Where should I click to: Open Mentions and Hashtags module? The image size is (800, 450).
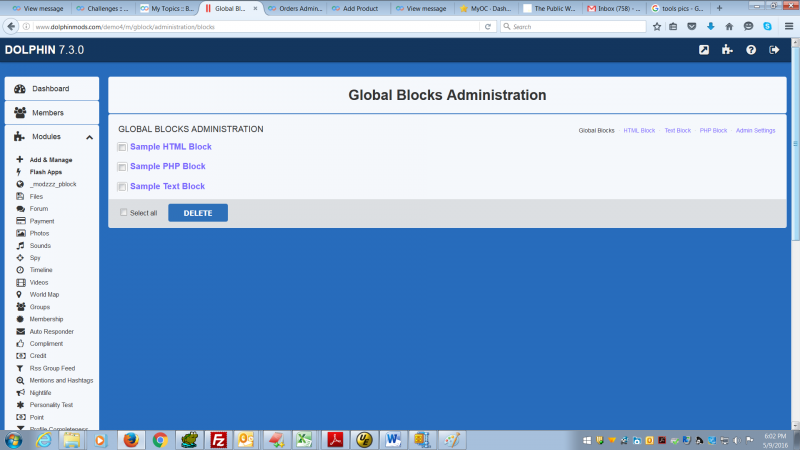pos(61,380)
